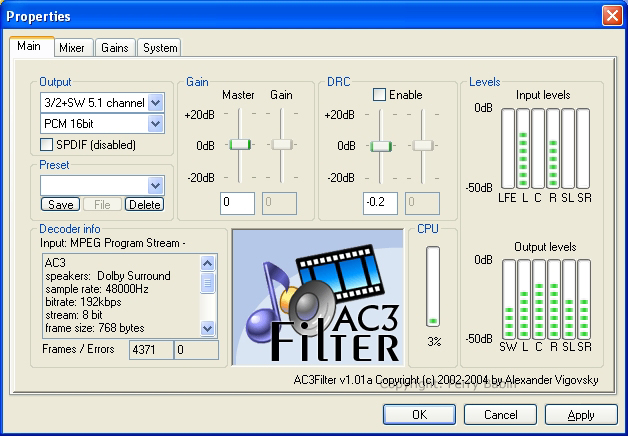The height and width of the screenshot is (436, 628).
Task: Switch to the Mixer tab
Action: pos(71,48)
